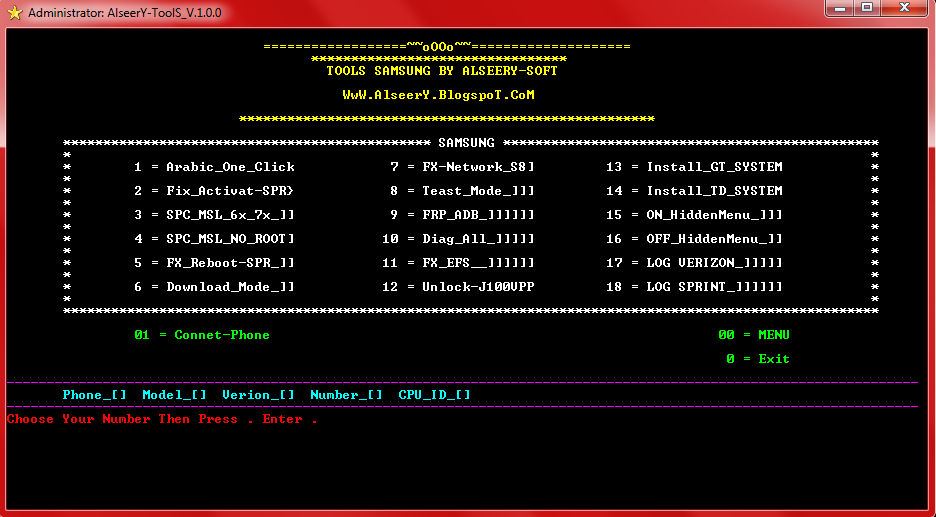
Task: Select option 18 LOG SPRINT
Action: [694, 287]
